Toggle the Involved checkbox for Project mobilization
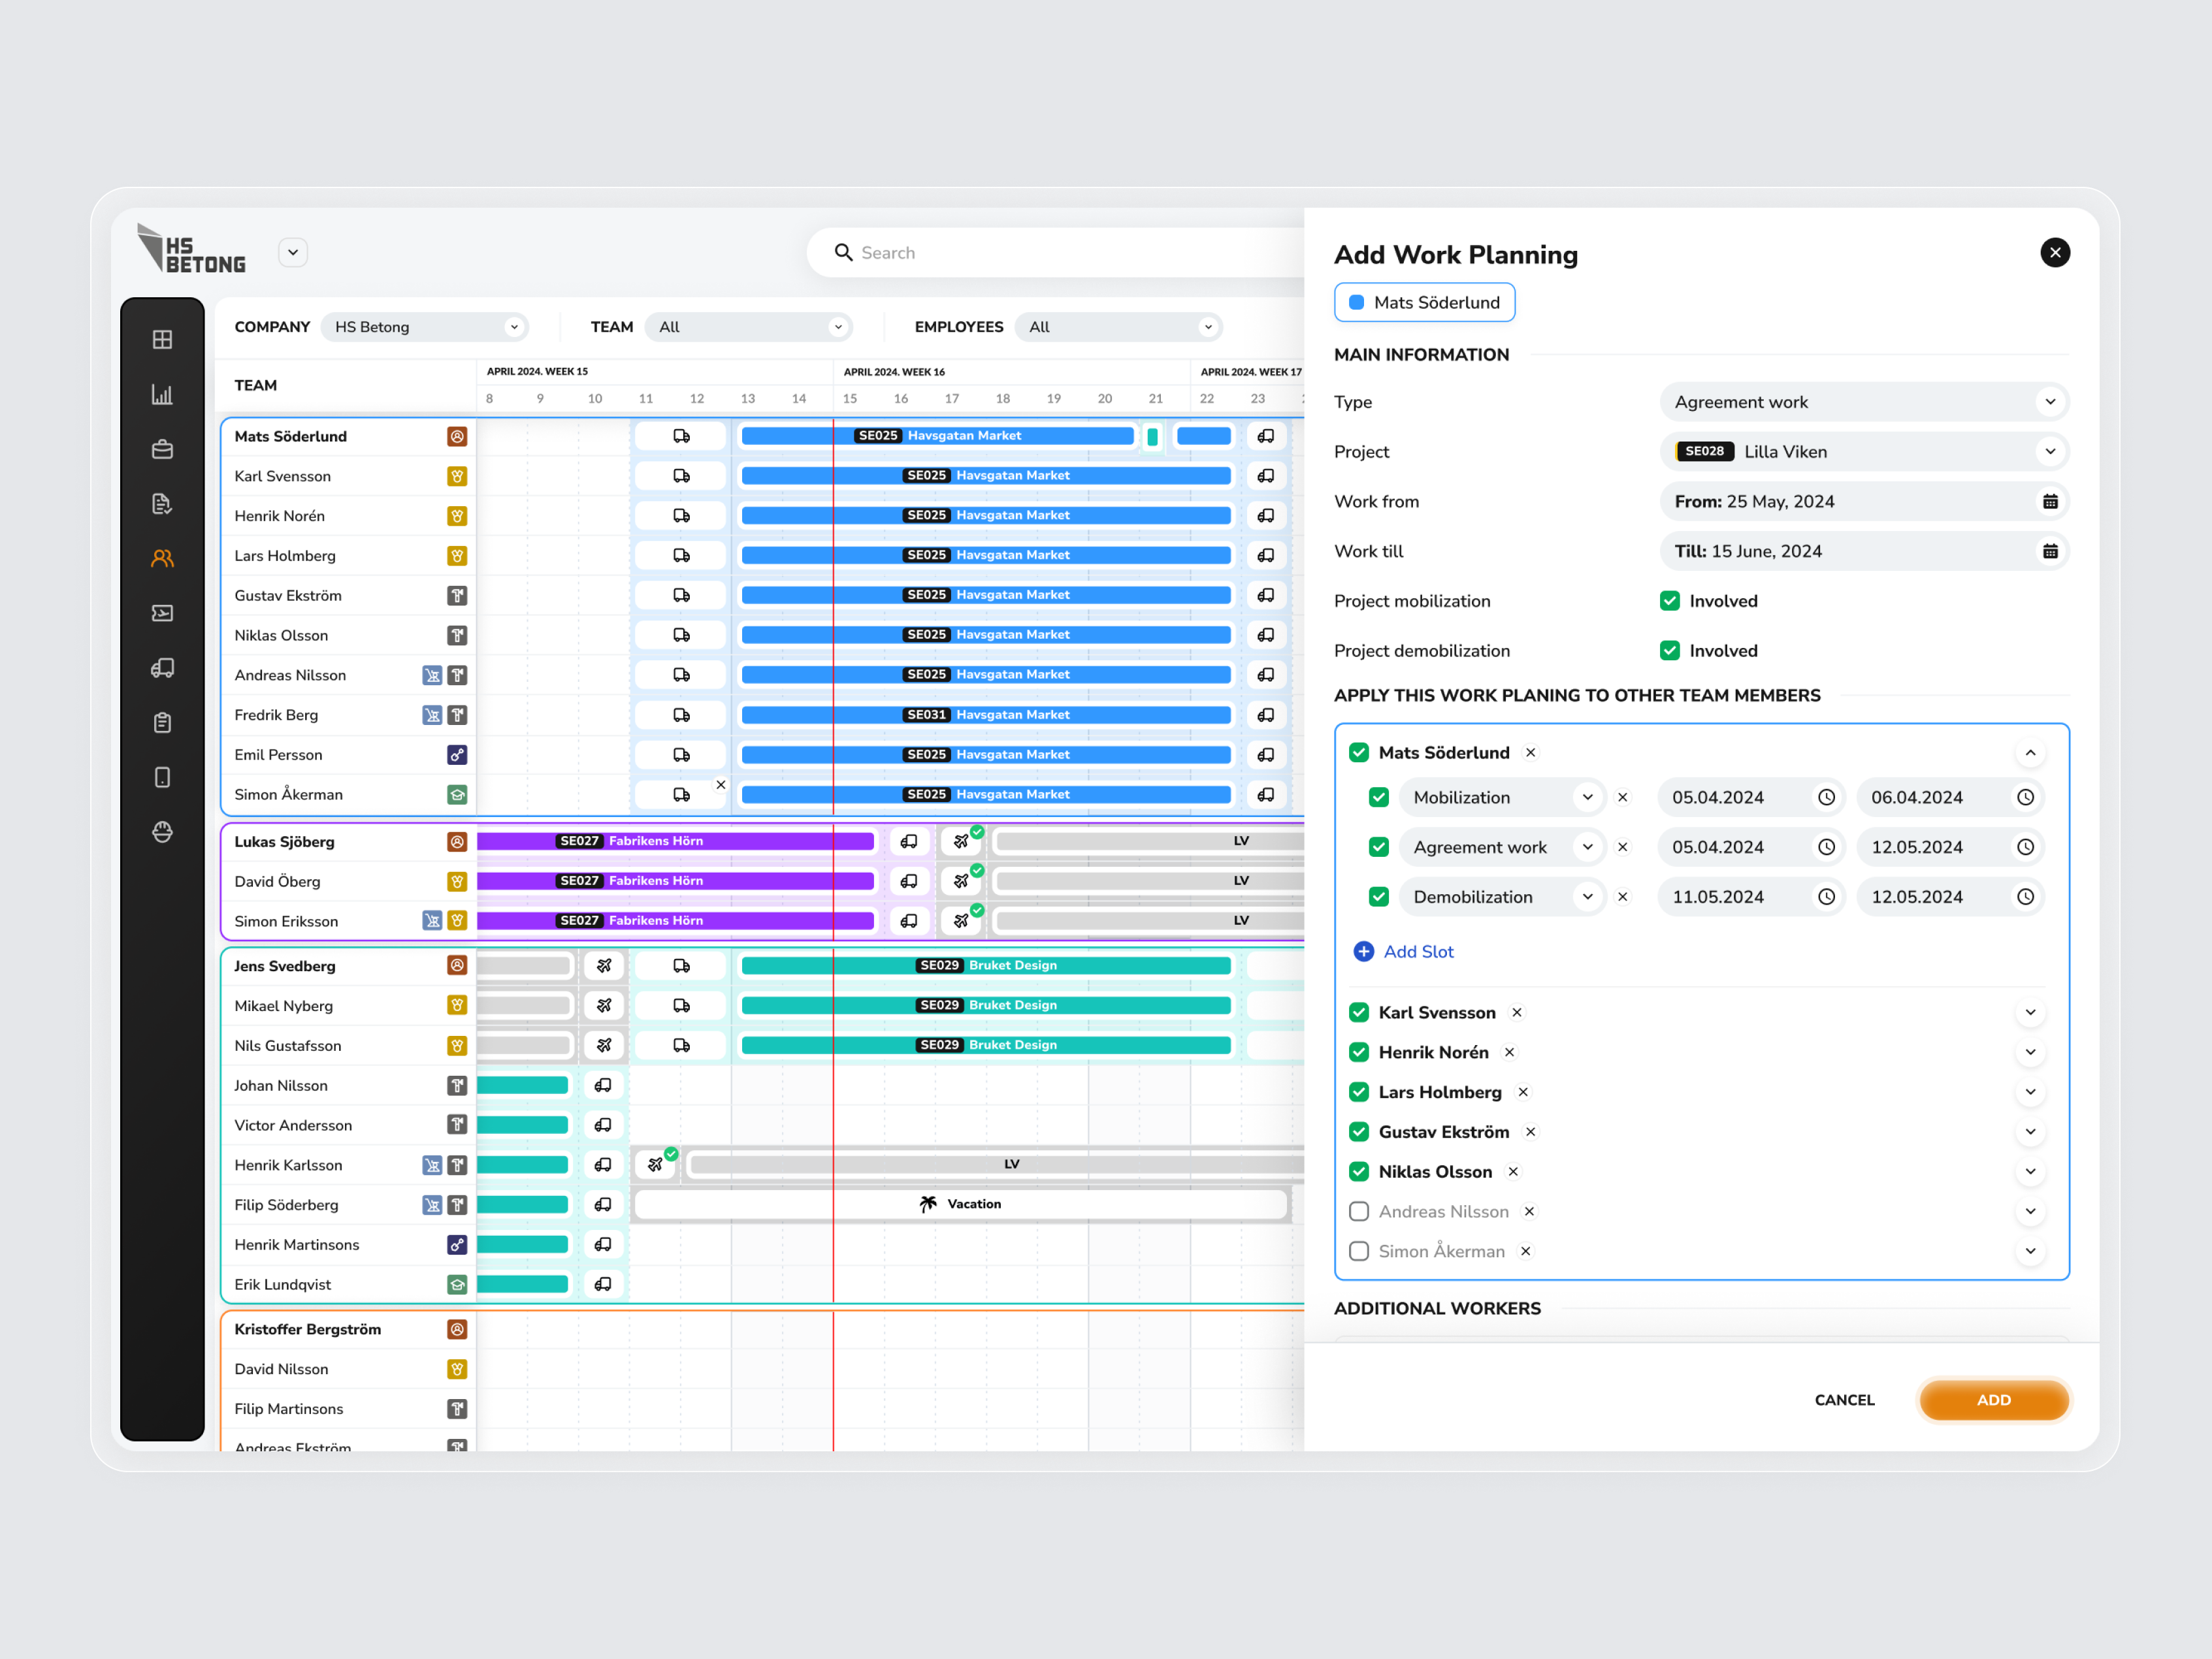 click(x=1669, y=600)
